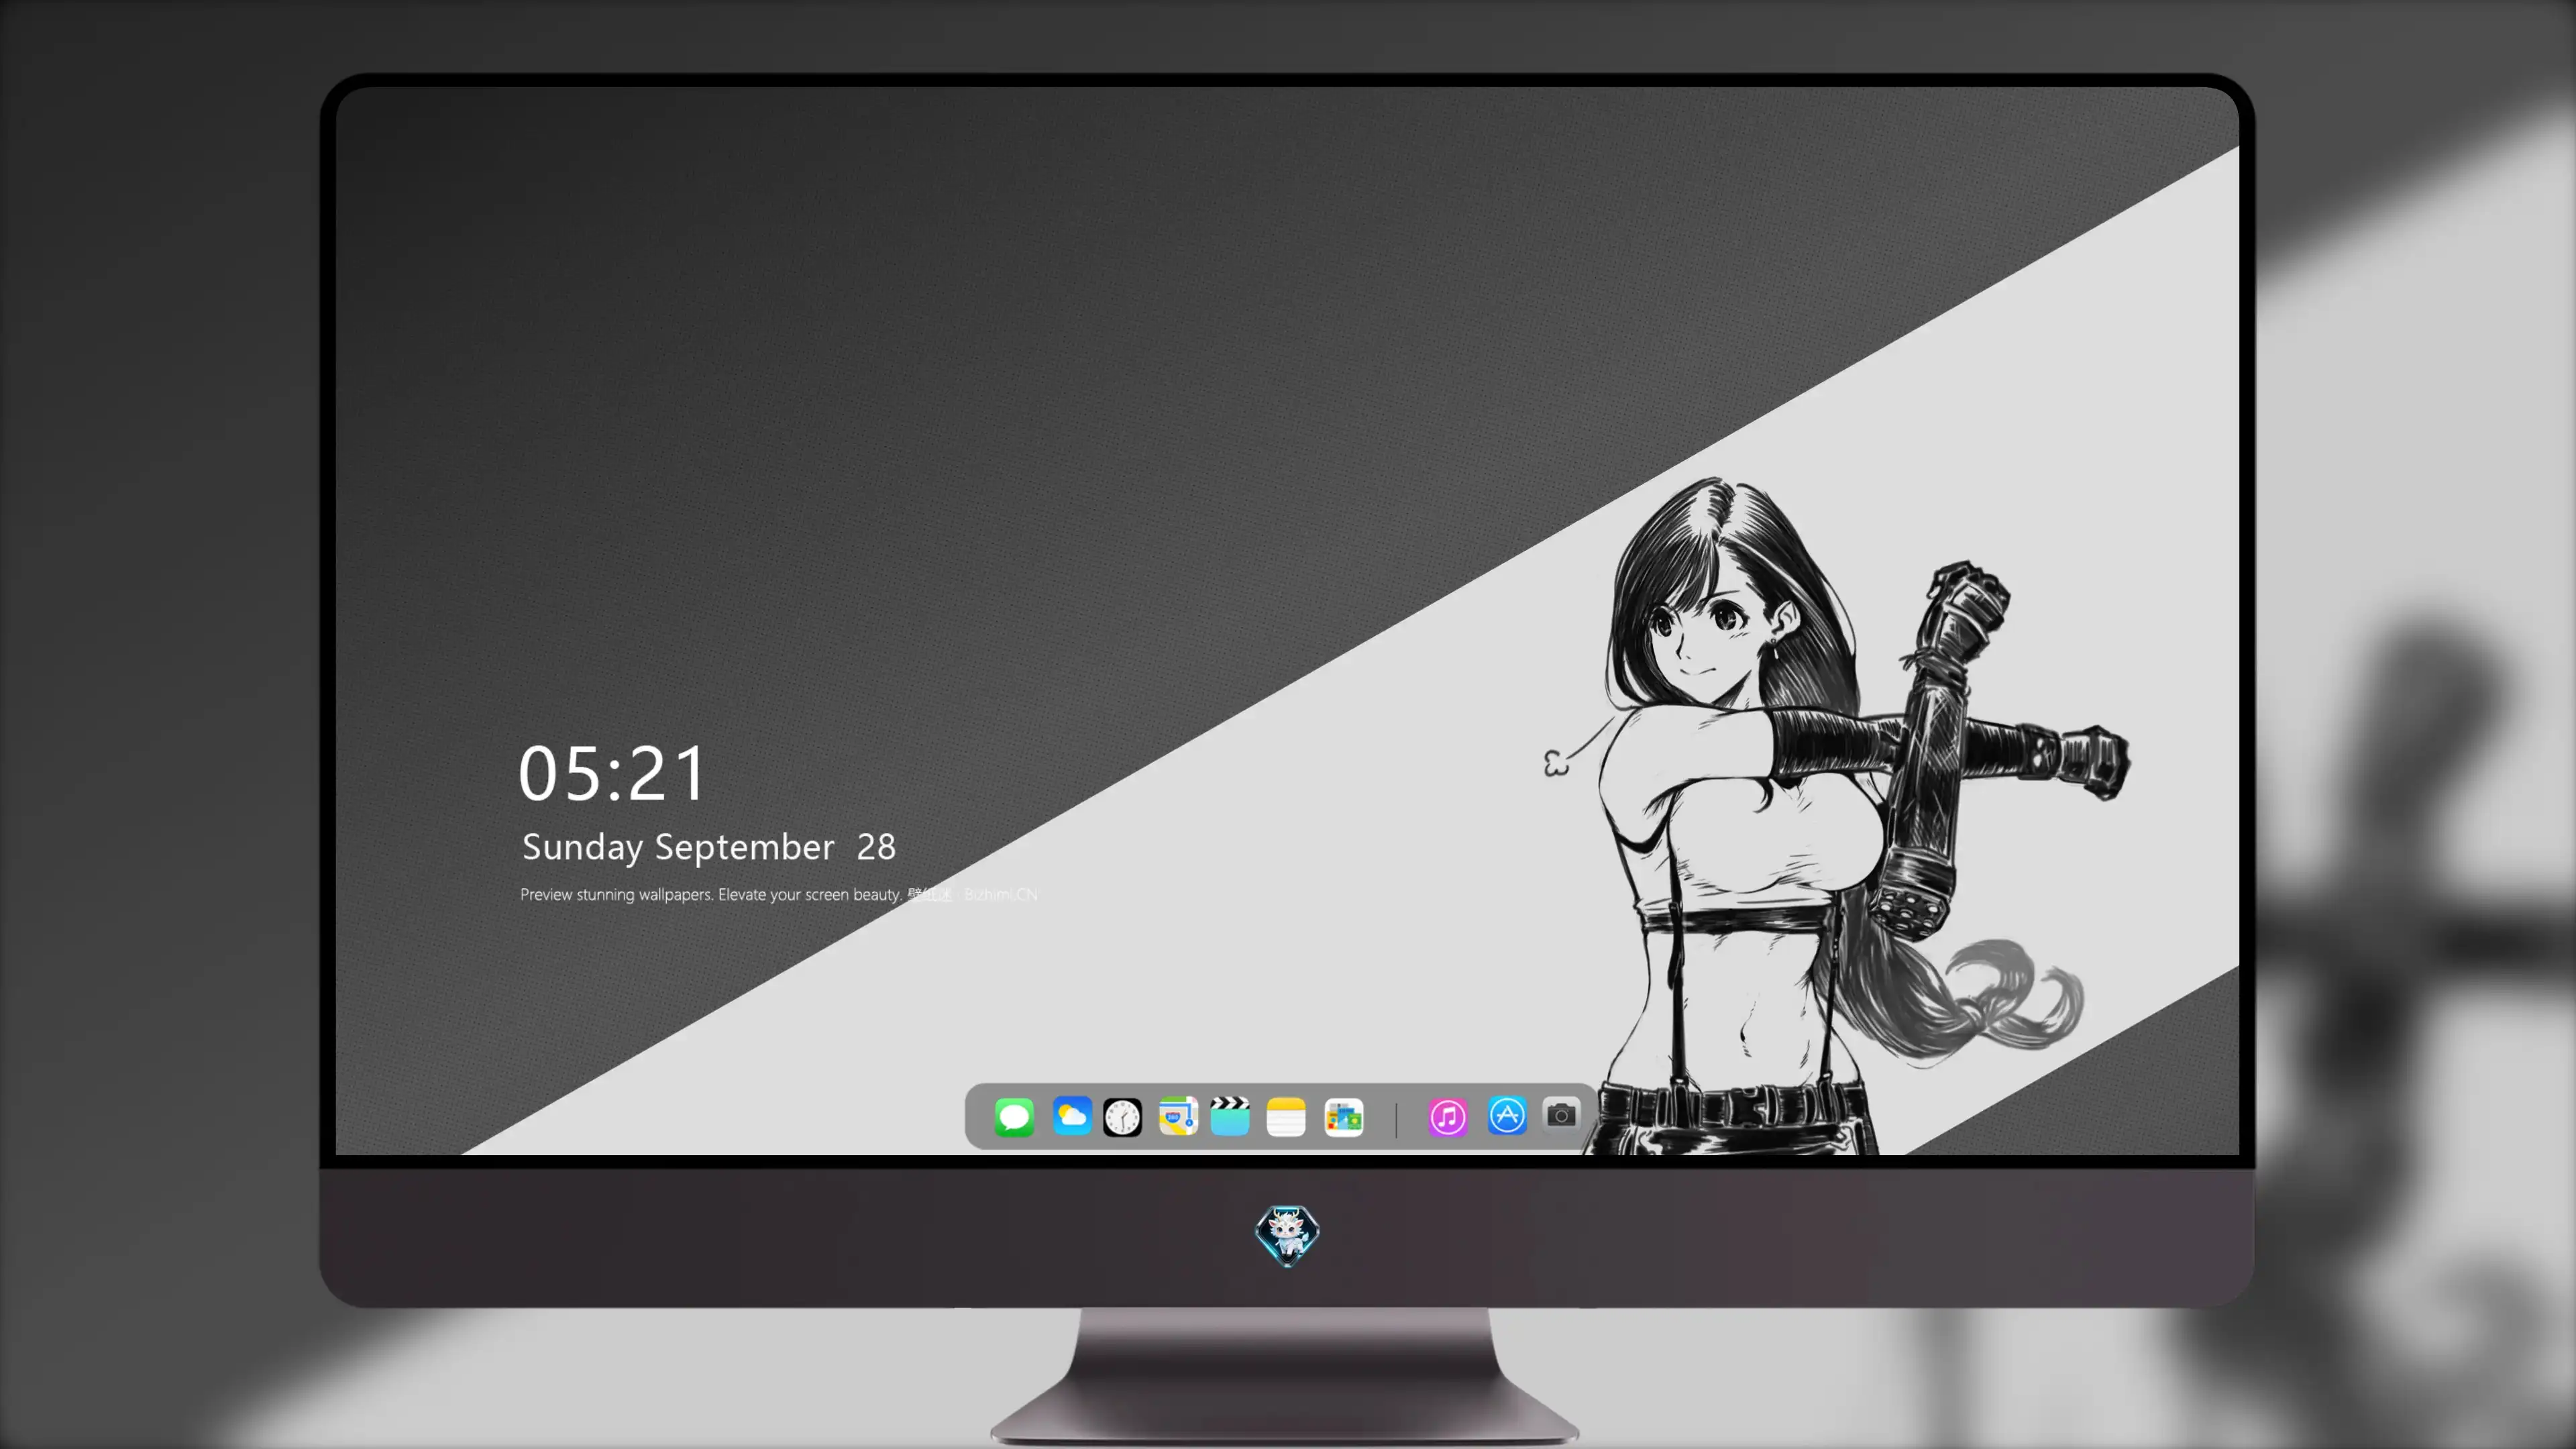Launch the pink iTunes Store app

[x=1447, y=1117]
